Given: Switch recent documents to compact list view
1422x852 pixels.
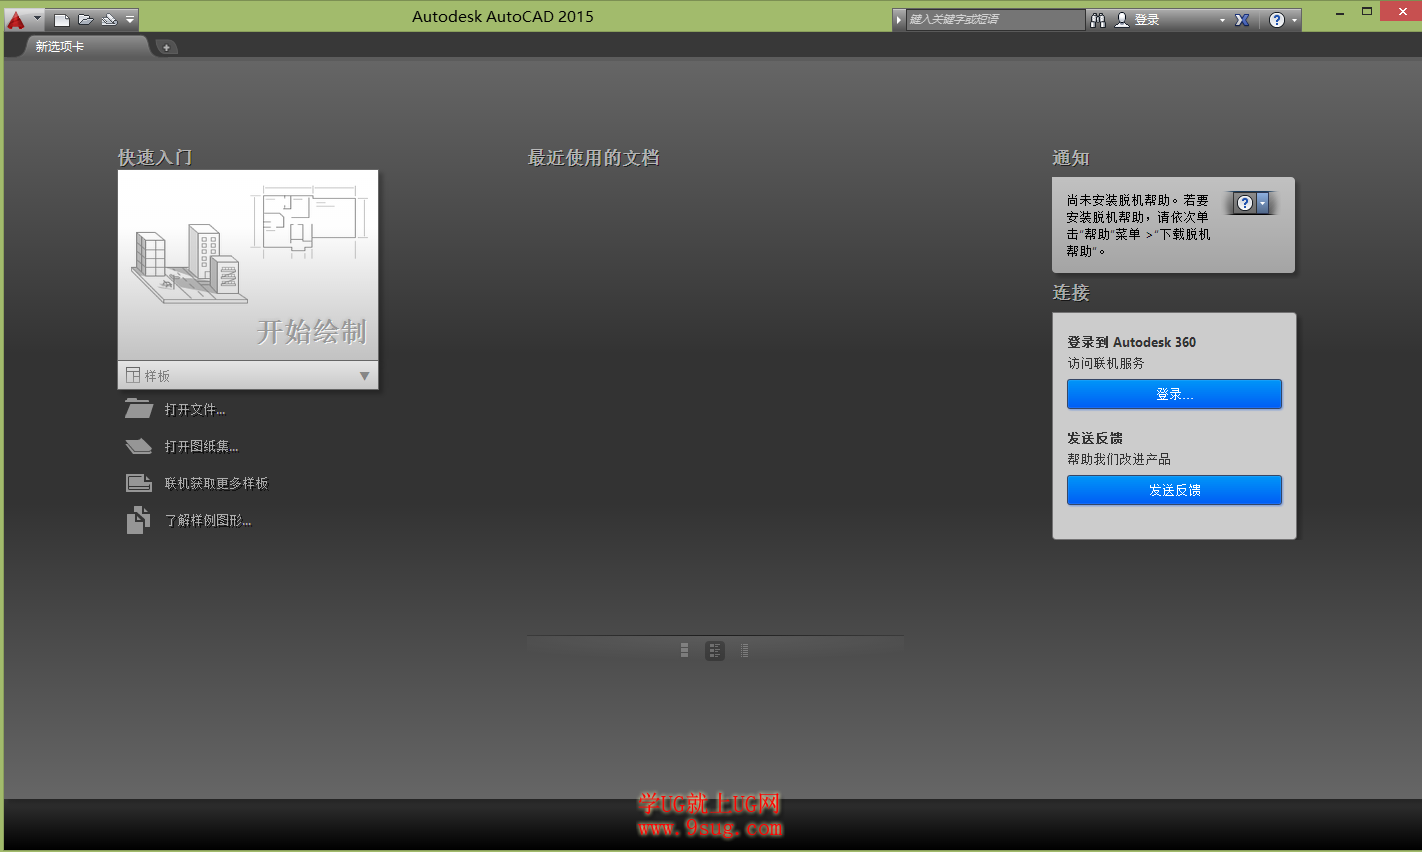Looking at the screenshot, I should pyautogui.click(x=744, y=651).
